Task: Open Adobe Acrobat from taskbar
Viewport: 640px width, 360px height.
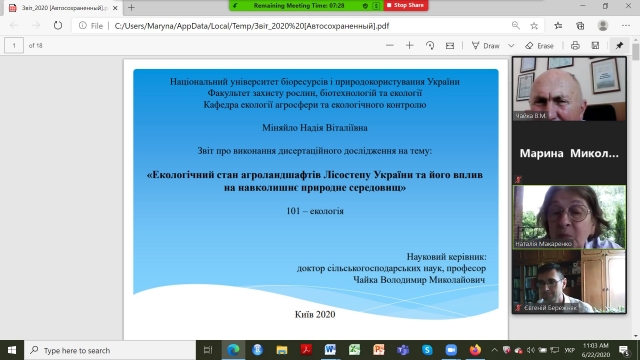Action: pyautogui.click(x=306, y=350)
